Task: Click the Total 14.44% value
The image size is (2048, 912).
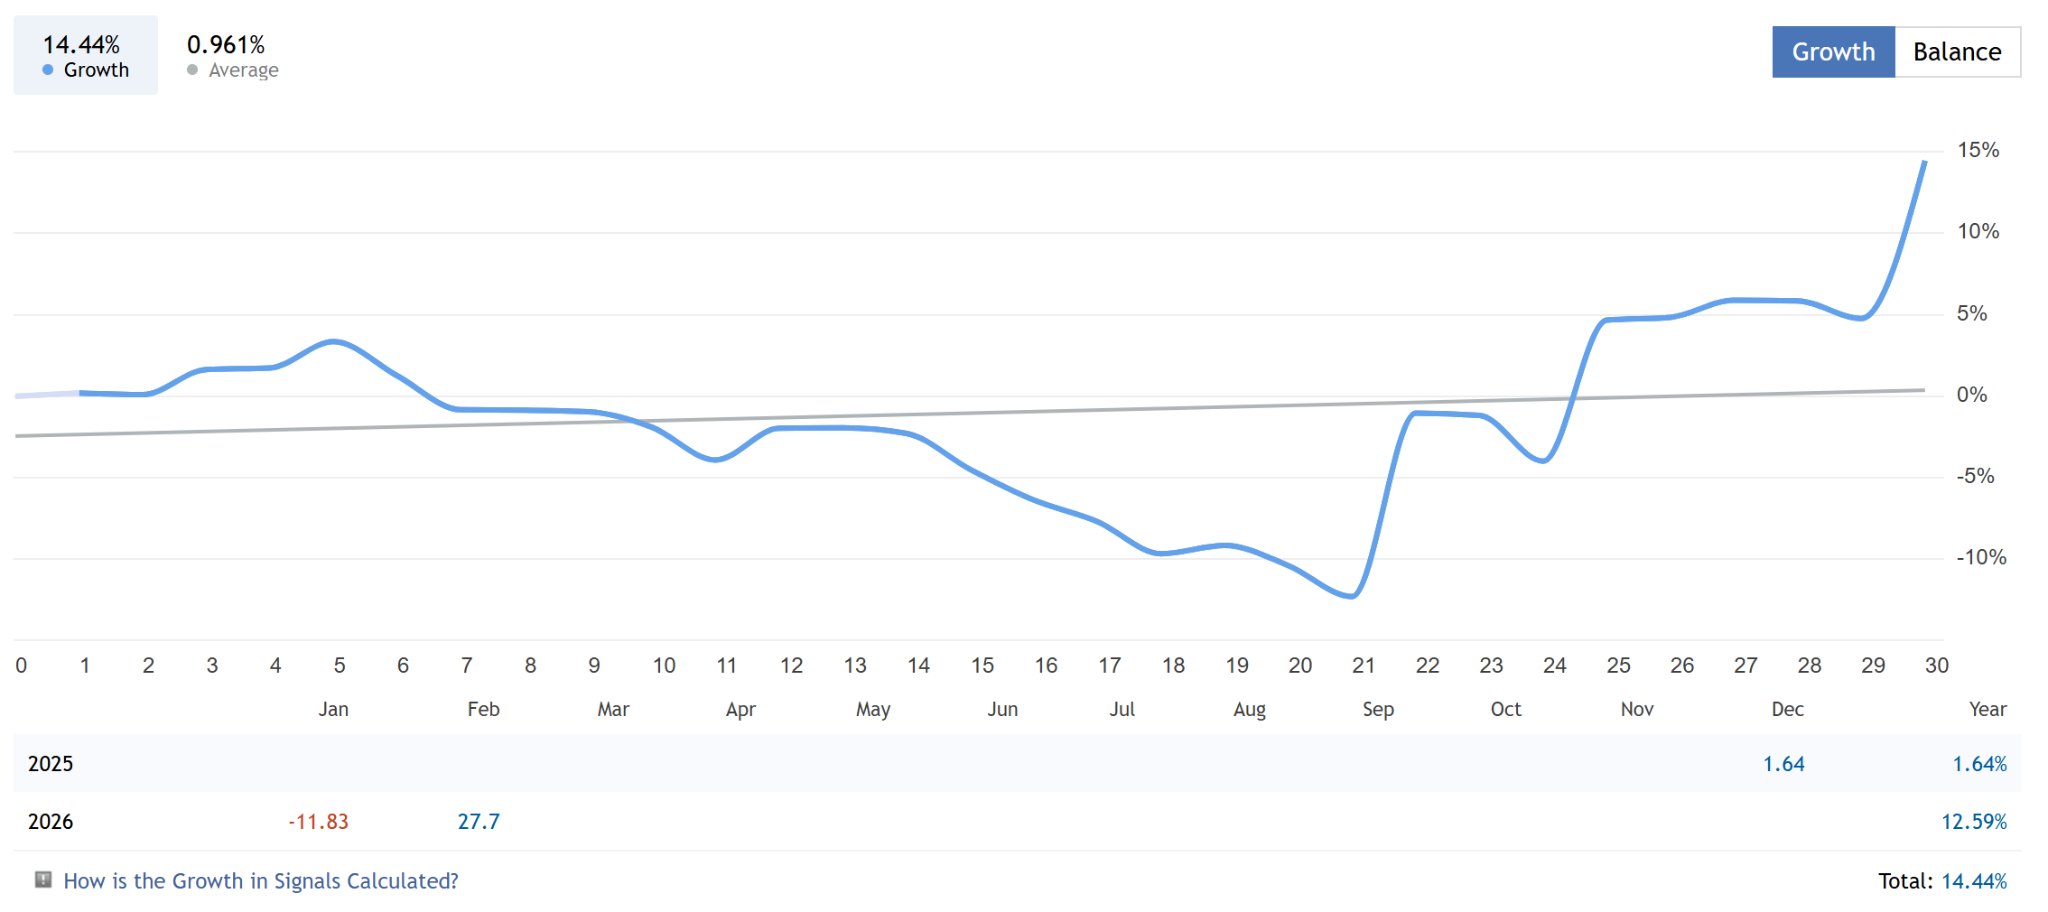Action: [x=1973, y=881]
